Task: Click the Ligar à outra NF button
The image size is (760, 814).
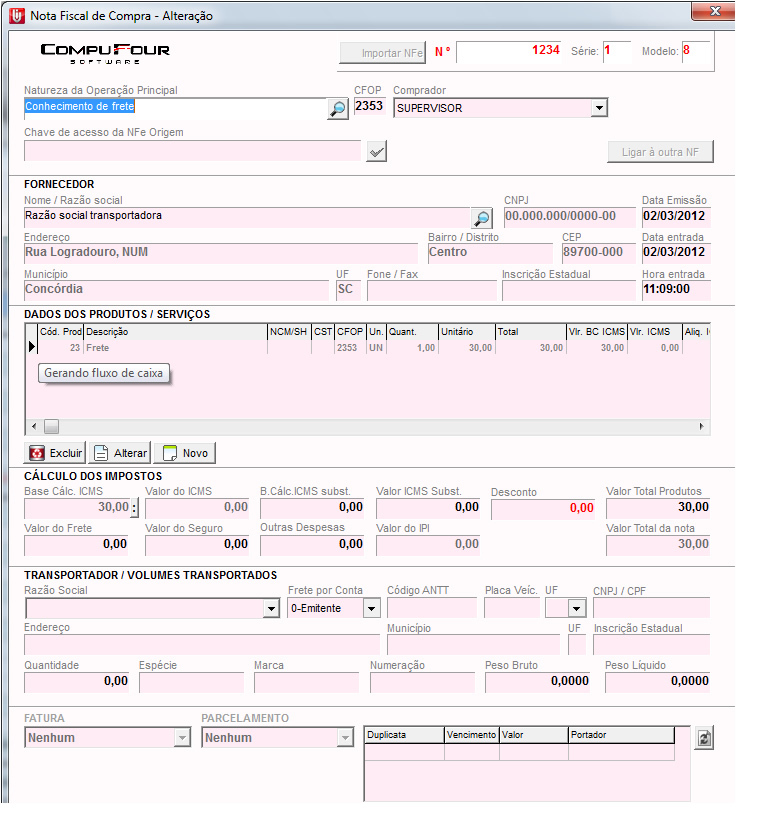Action: click(x=660, y=152)
